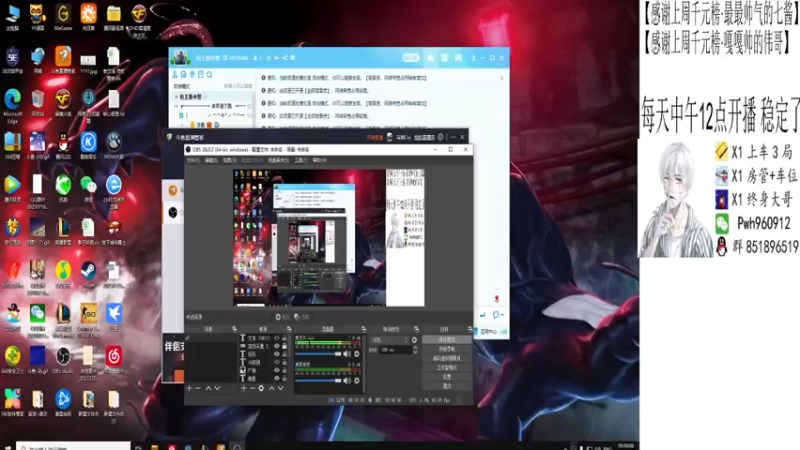The width and height of the screenshot is (800, 450).
Task: Open the Tools menu in OBS
Action: (301, 160)
